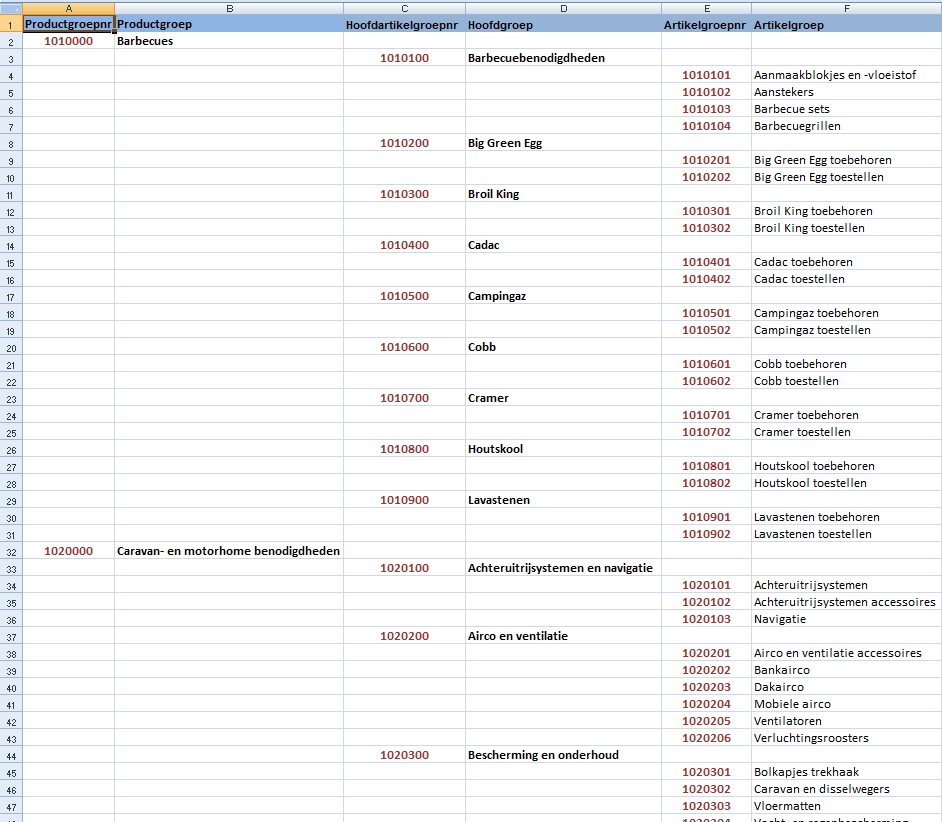Click the Hoofdartikelgroepnr header cell

[x=404, y=24]
